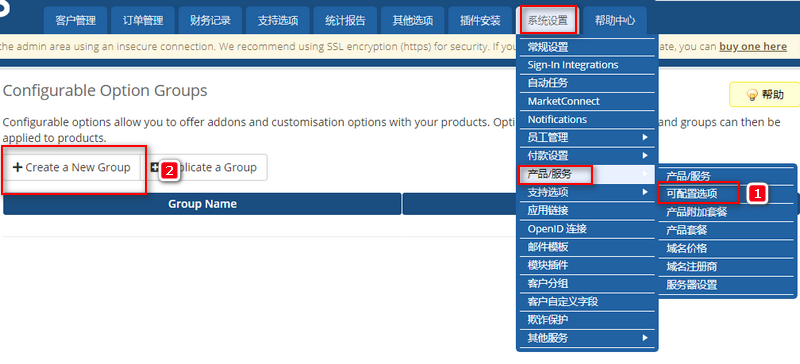800x364 pixels.
Task: Switch to the 客户管理 tab
Action: coord(76,21)
